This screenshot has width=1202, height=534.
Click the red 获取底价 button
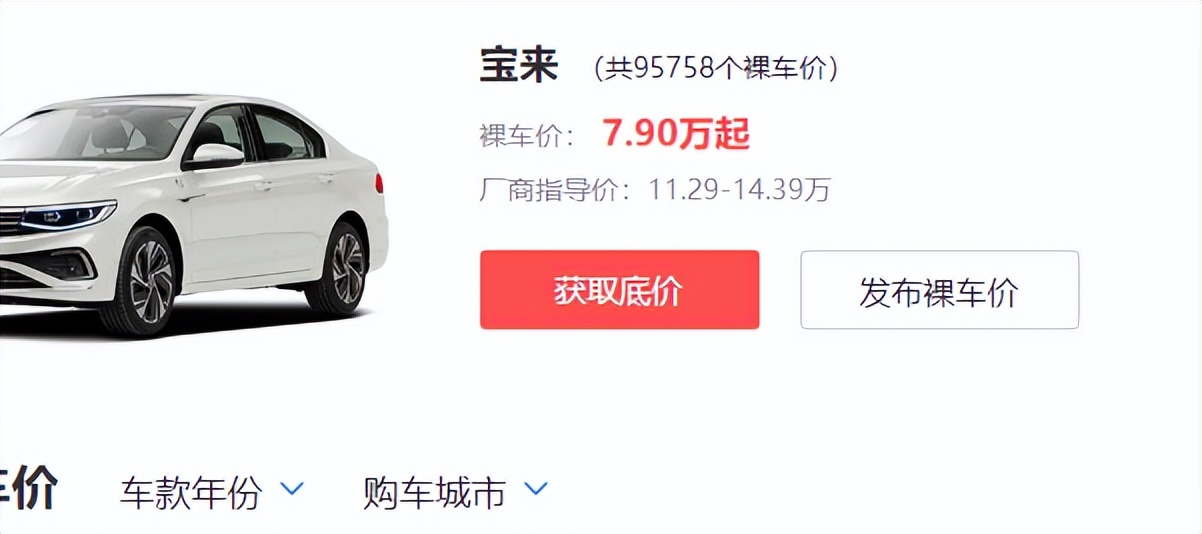coord(619,290)
